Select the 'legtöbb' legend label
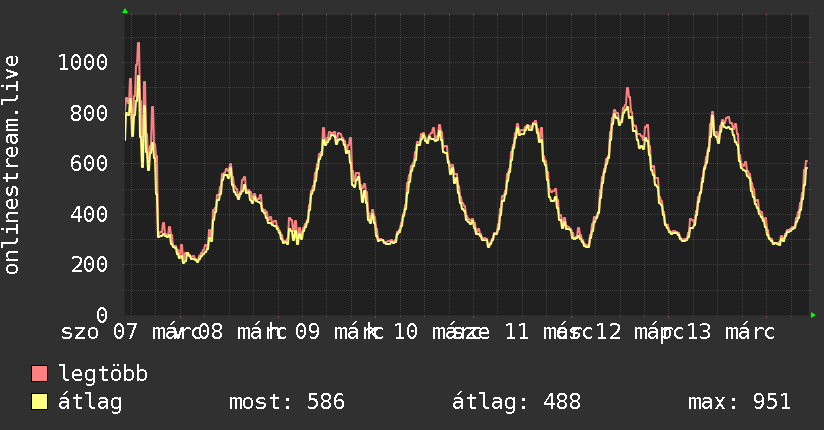 point(103,374)
